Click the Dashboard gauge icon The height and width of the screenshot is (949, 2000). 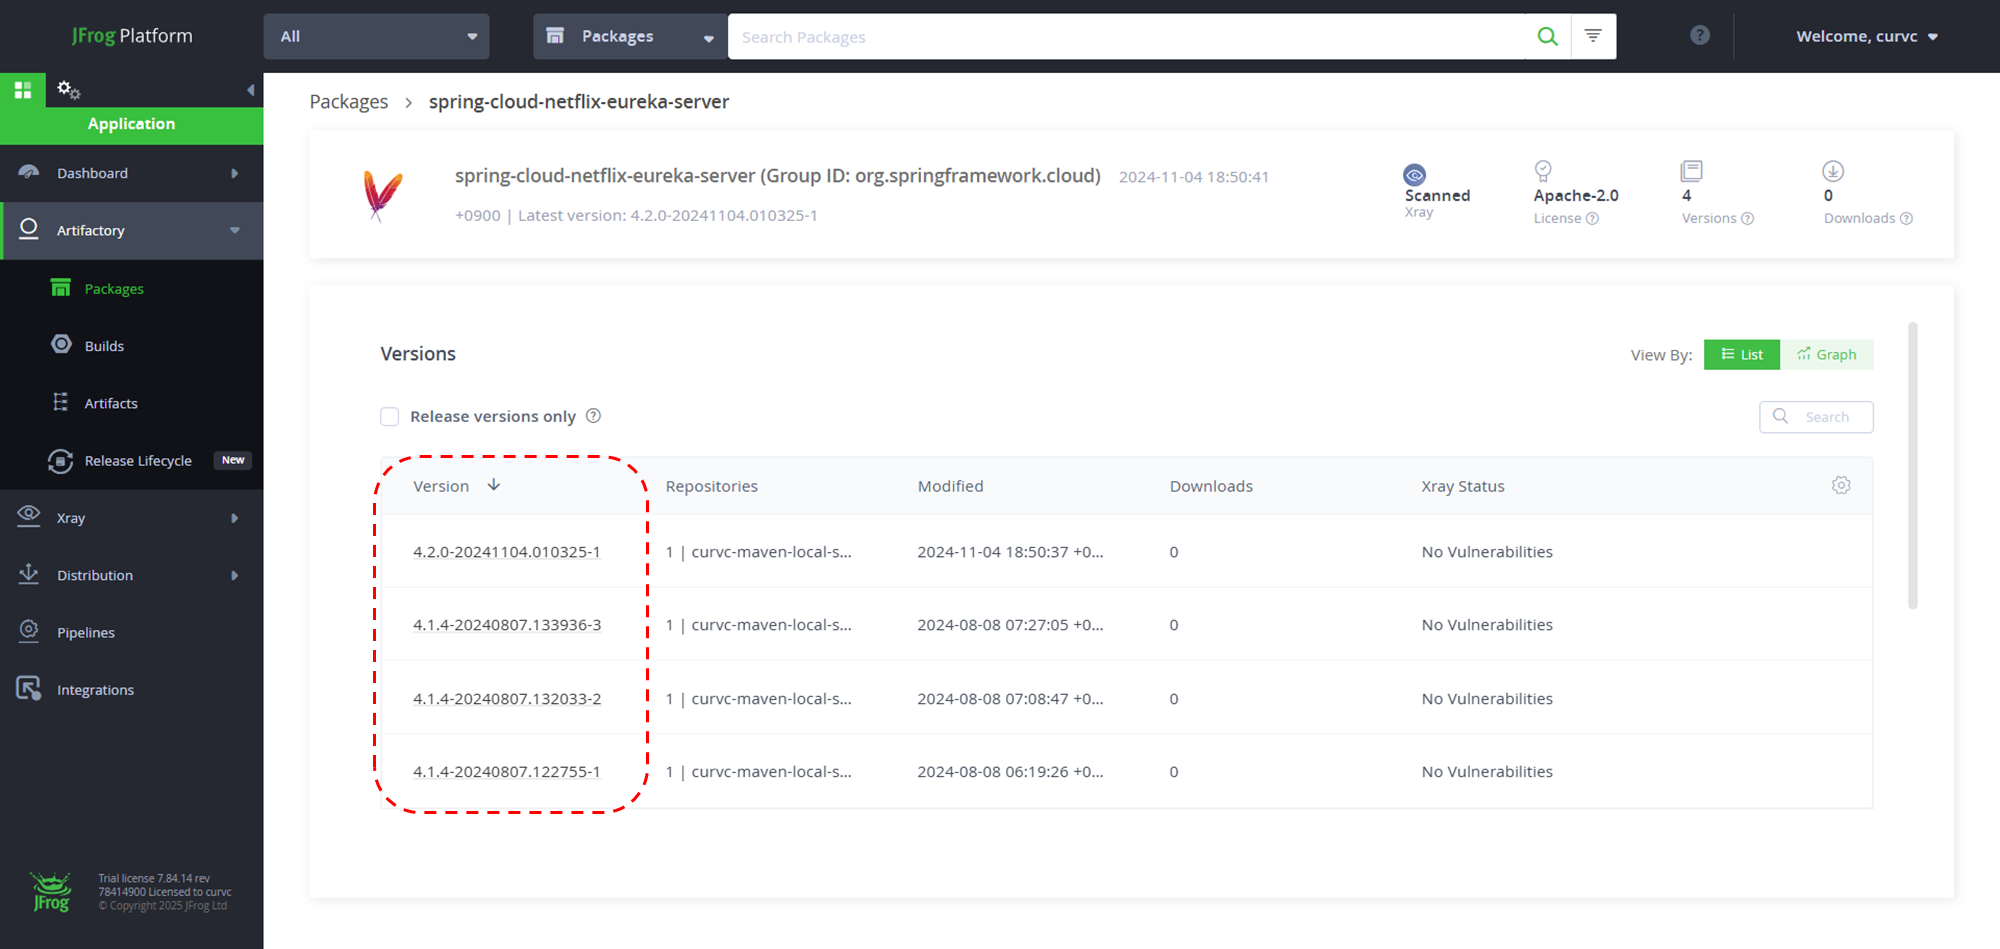click(x=29, y=172)
